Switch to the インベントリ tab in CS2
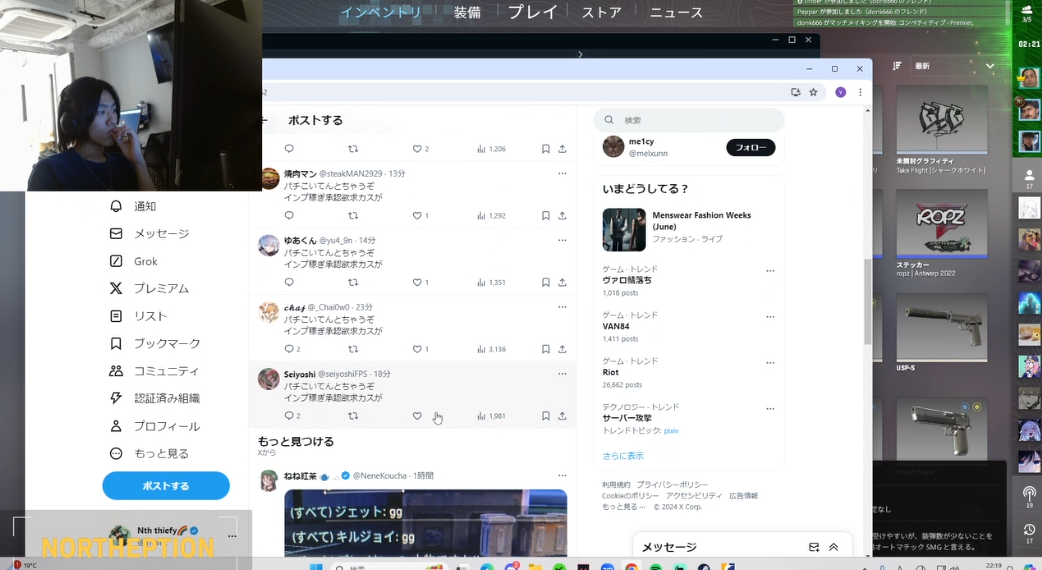This screenshot has height=570, width=1042. click(381, 12)
